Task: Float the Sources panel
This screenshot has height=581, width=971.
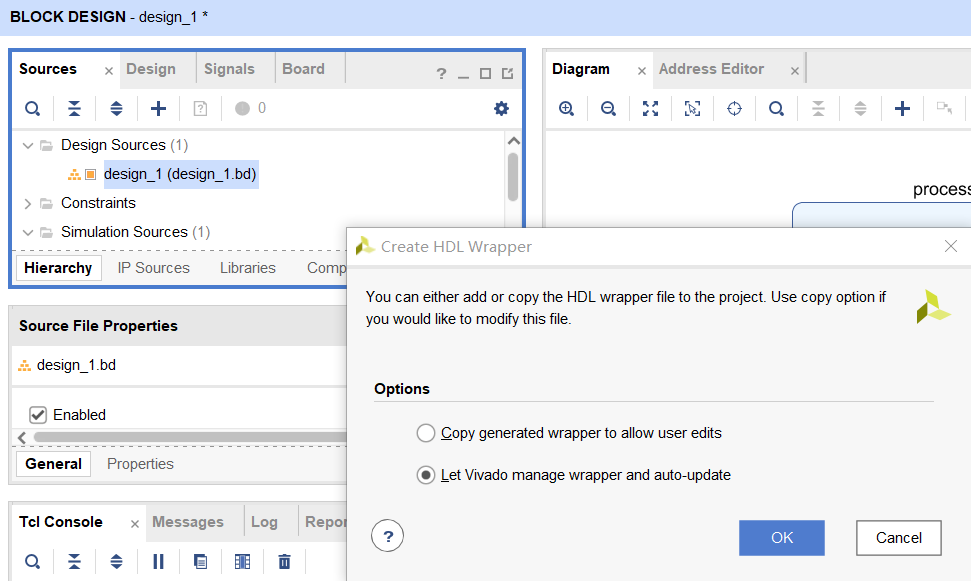Action: (x=508, y=74)
